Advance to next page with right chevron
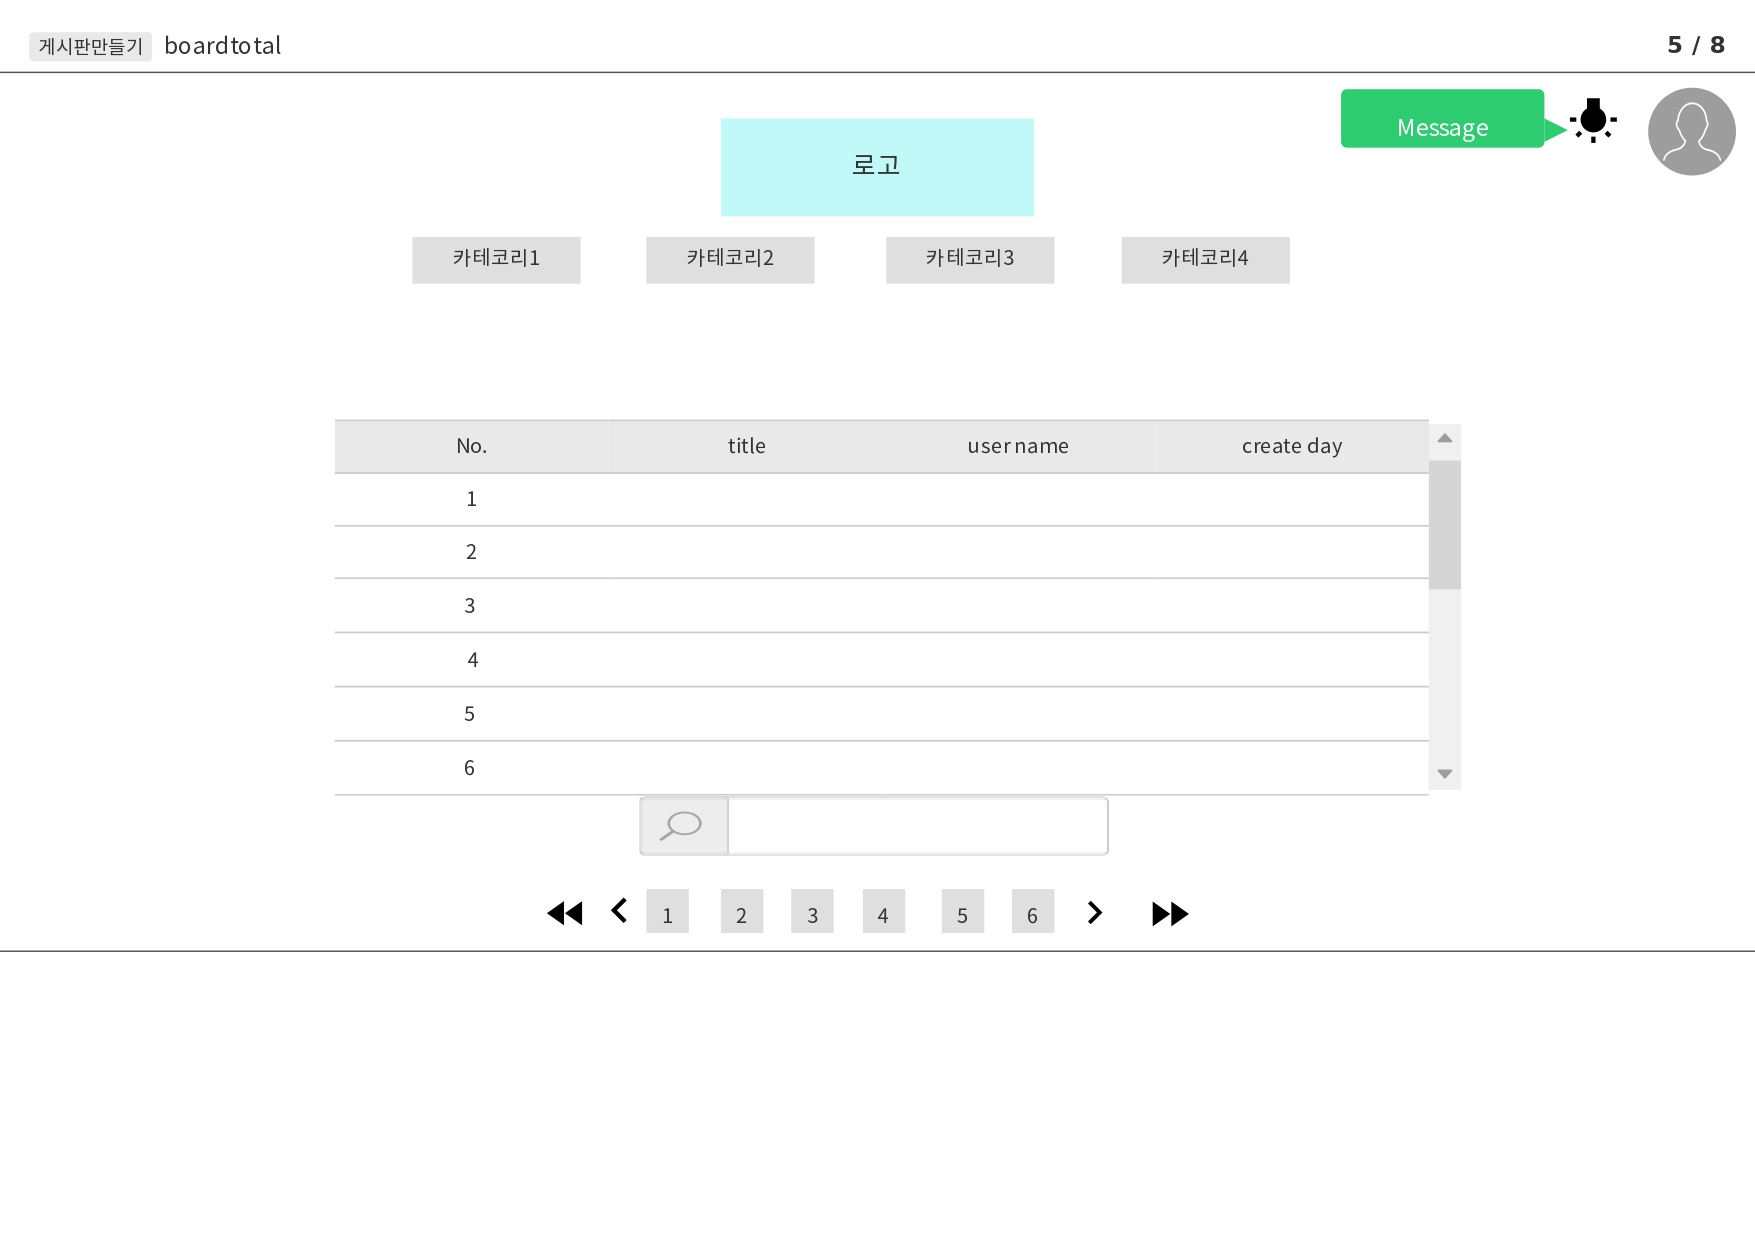 pos(1094,912)
